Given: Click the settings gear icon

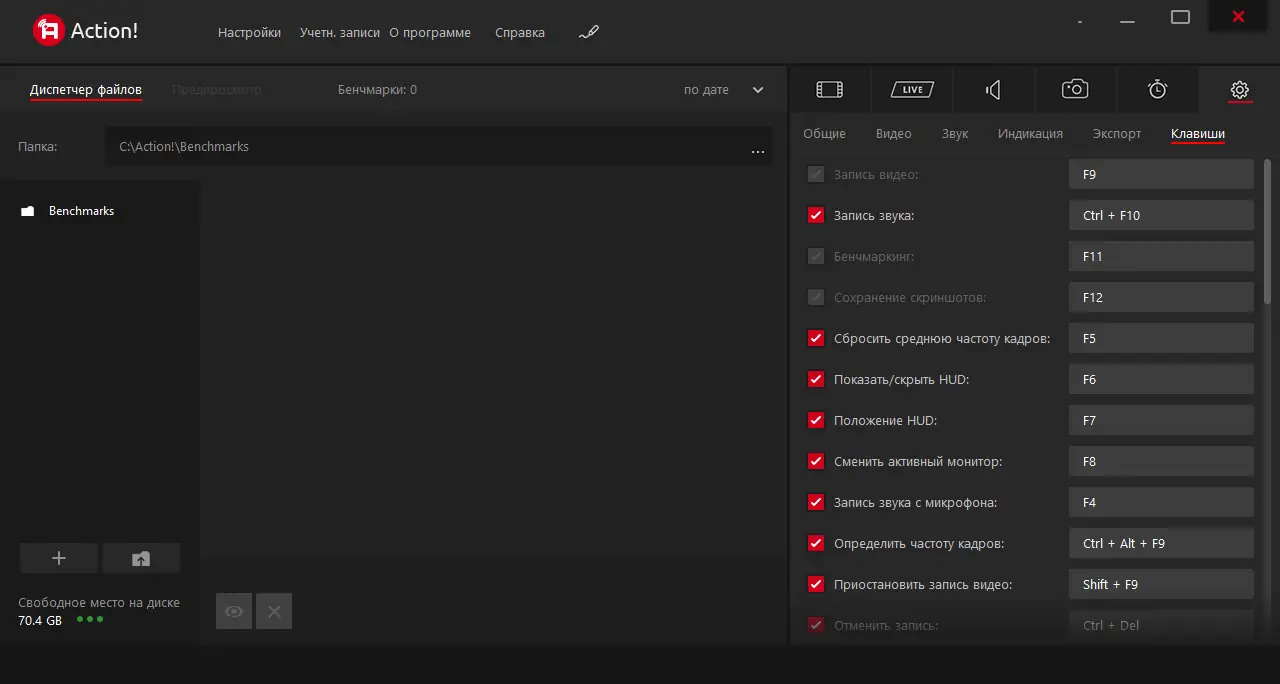Looking at the screenshot, I should [1239, 90].
